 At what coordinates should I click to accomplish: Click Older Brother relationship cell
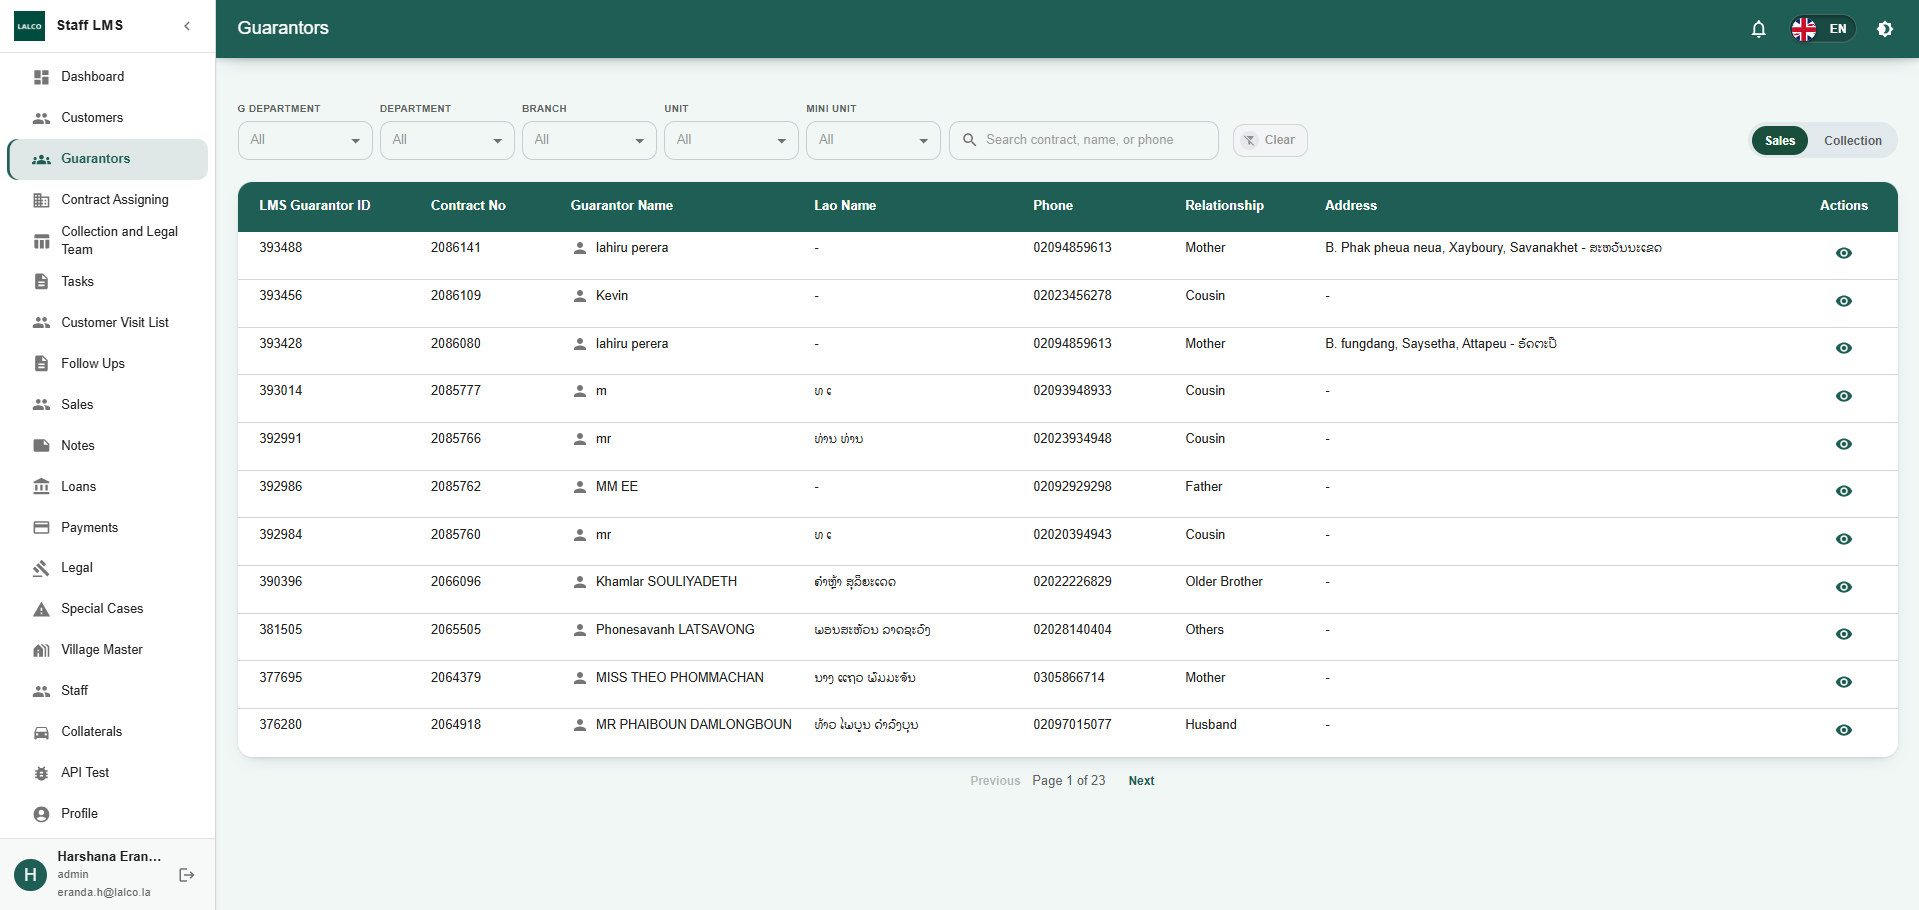(1224, 582)
